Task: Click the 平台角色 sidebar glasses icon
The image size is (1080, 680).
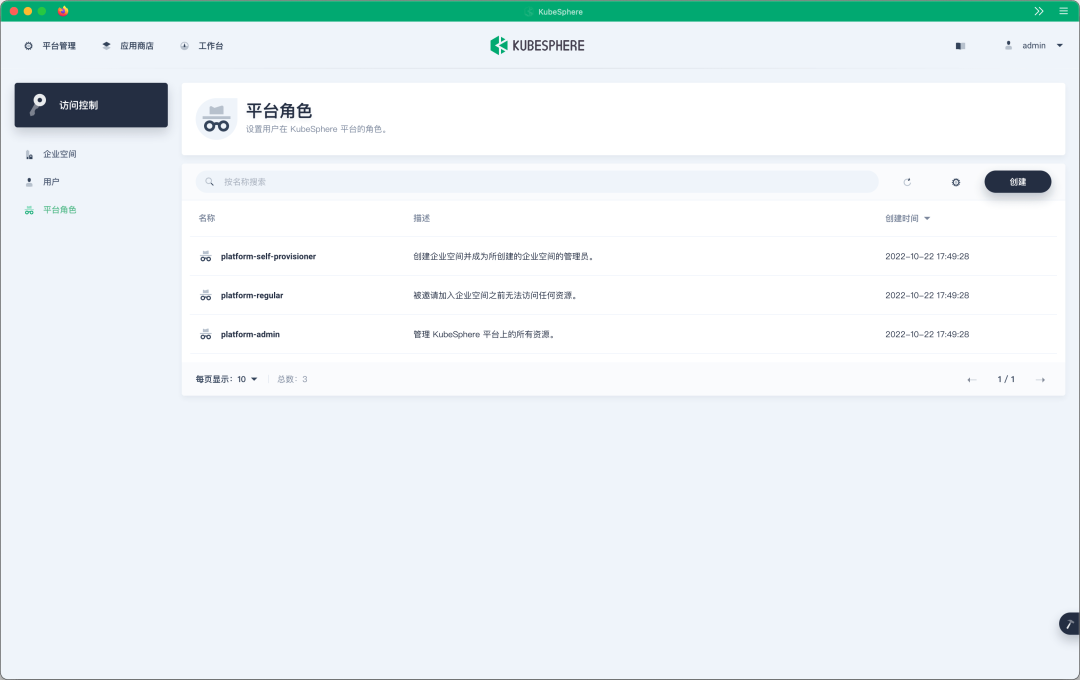Action: (29, 210)
